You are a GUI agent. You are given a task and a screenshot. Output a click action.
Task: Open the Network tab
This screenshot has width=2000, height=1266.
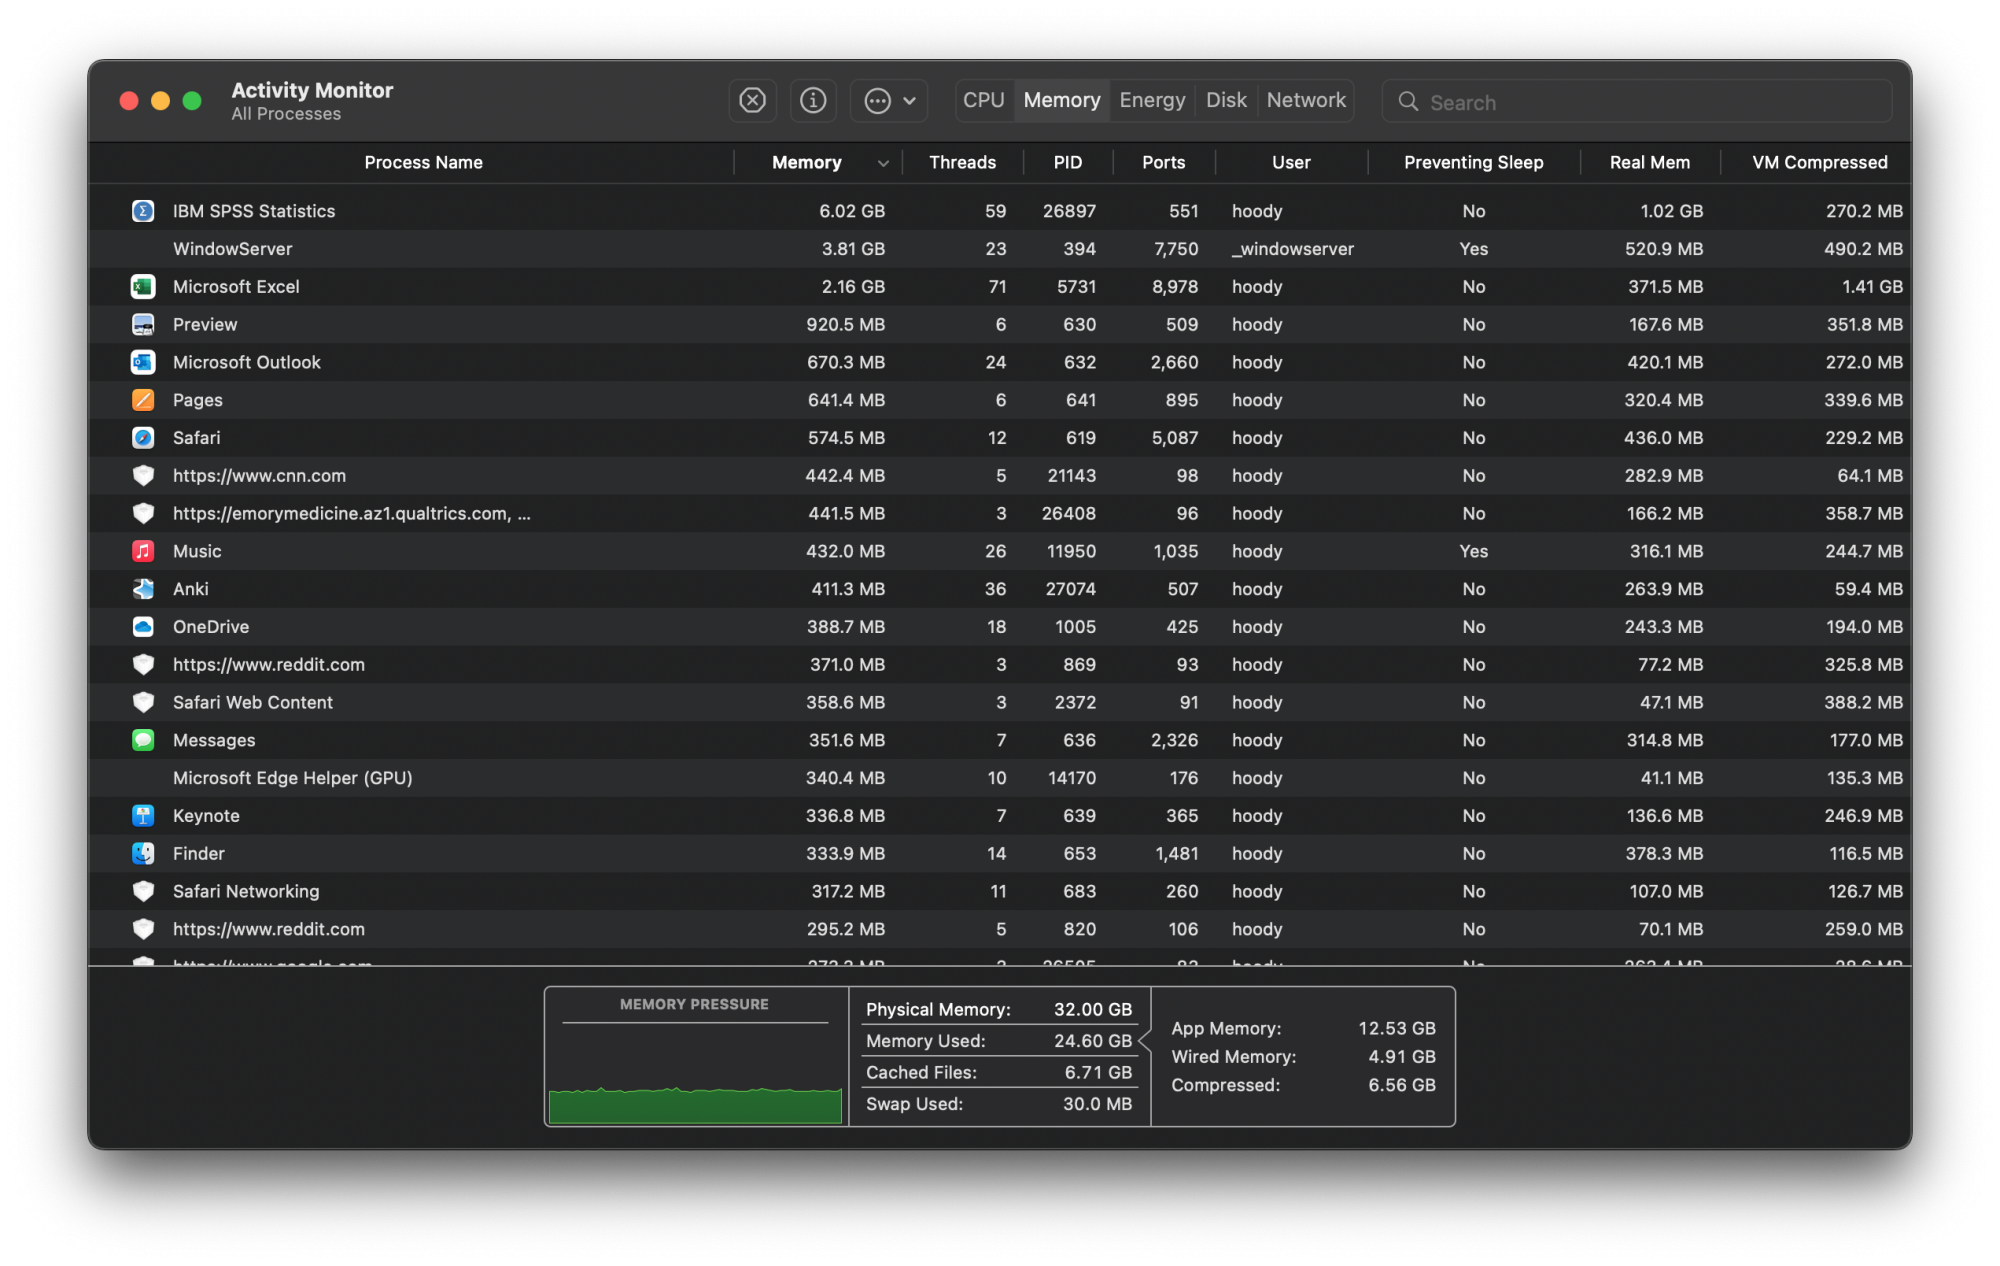point(1305,101)
